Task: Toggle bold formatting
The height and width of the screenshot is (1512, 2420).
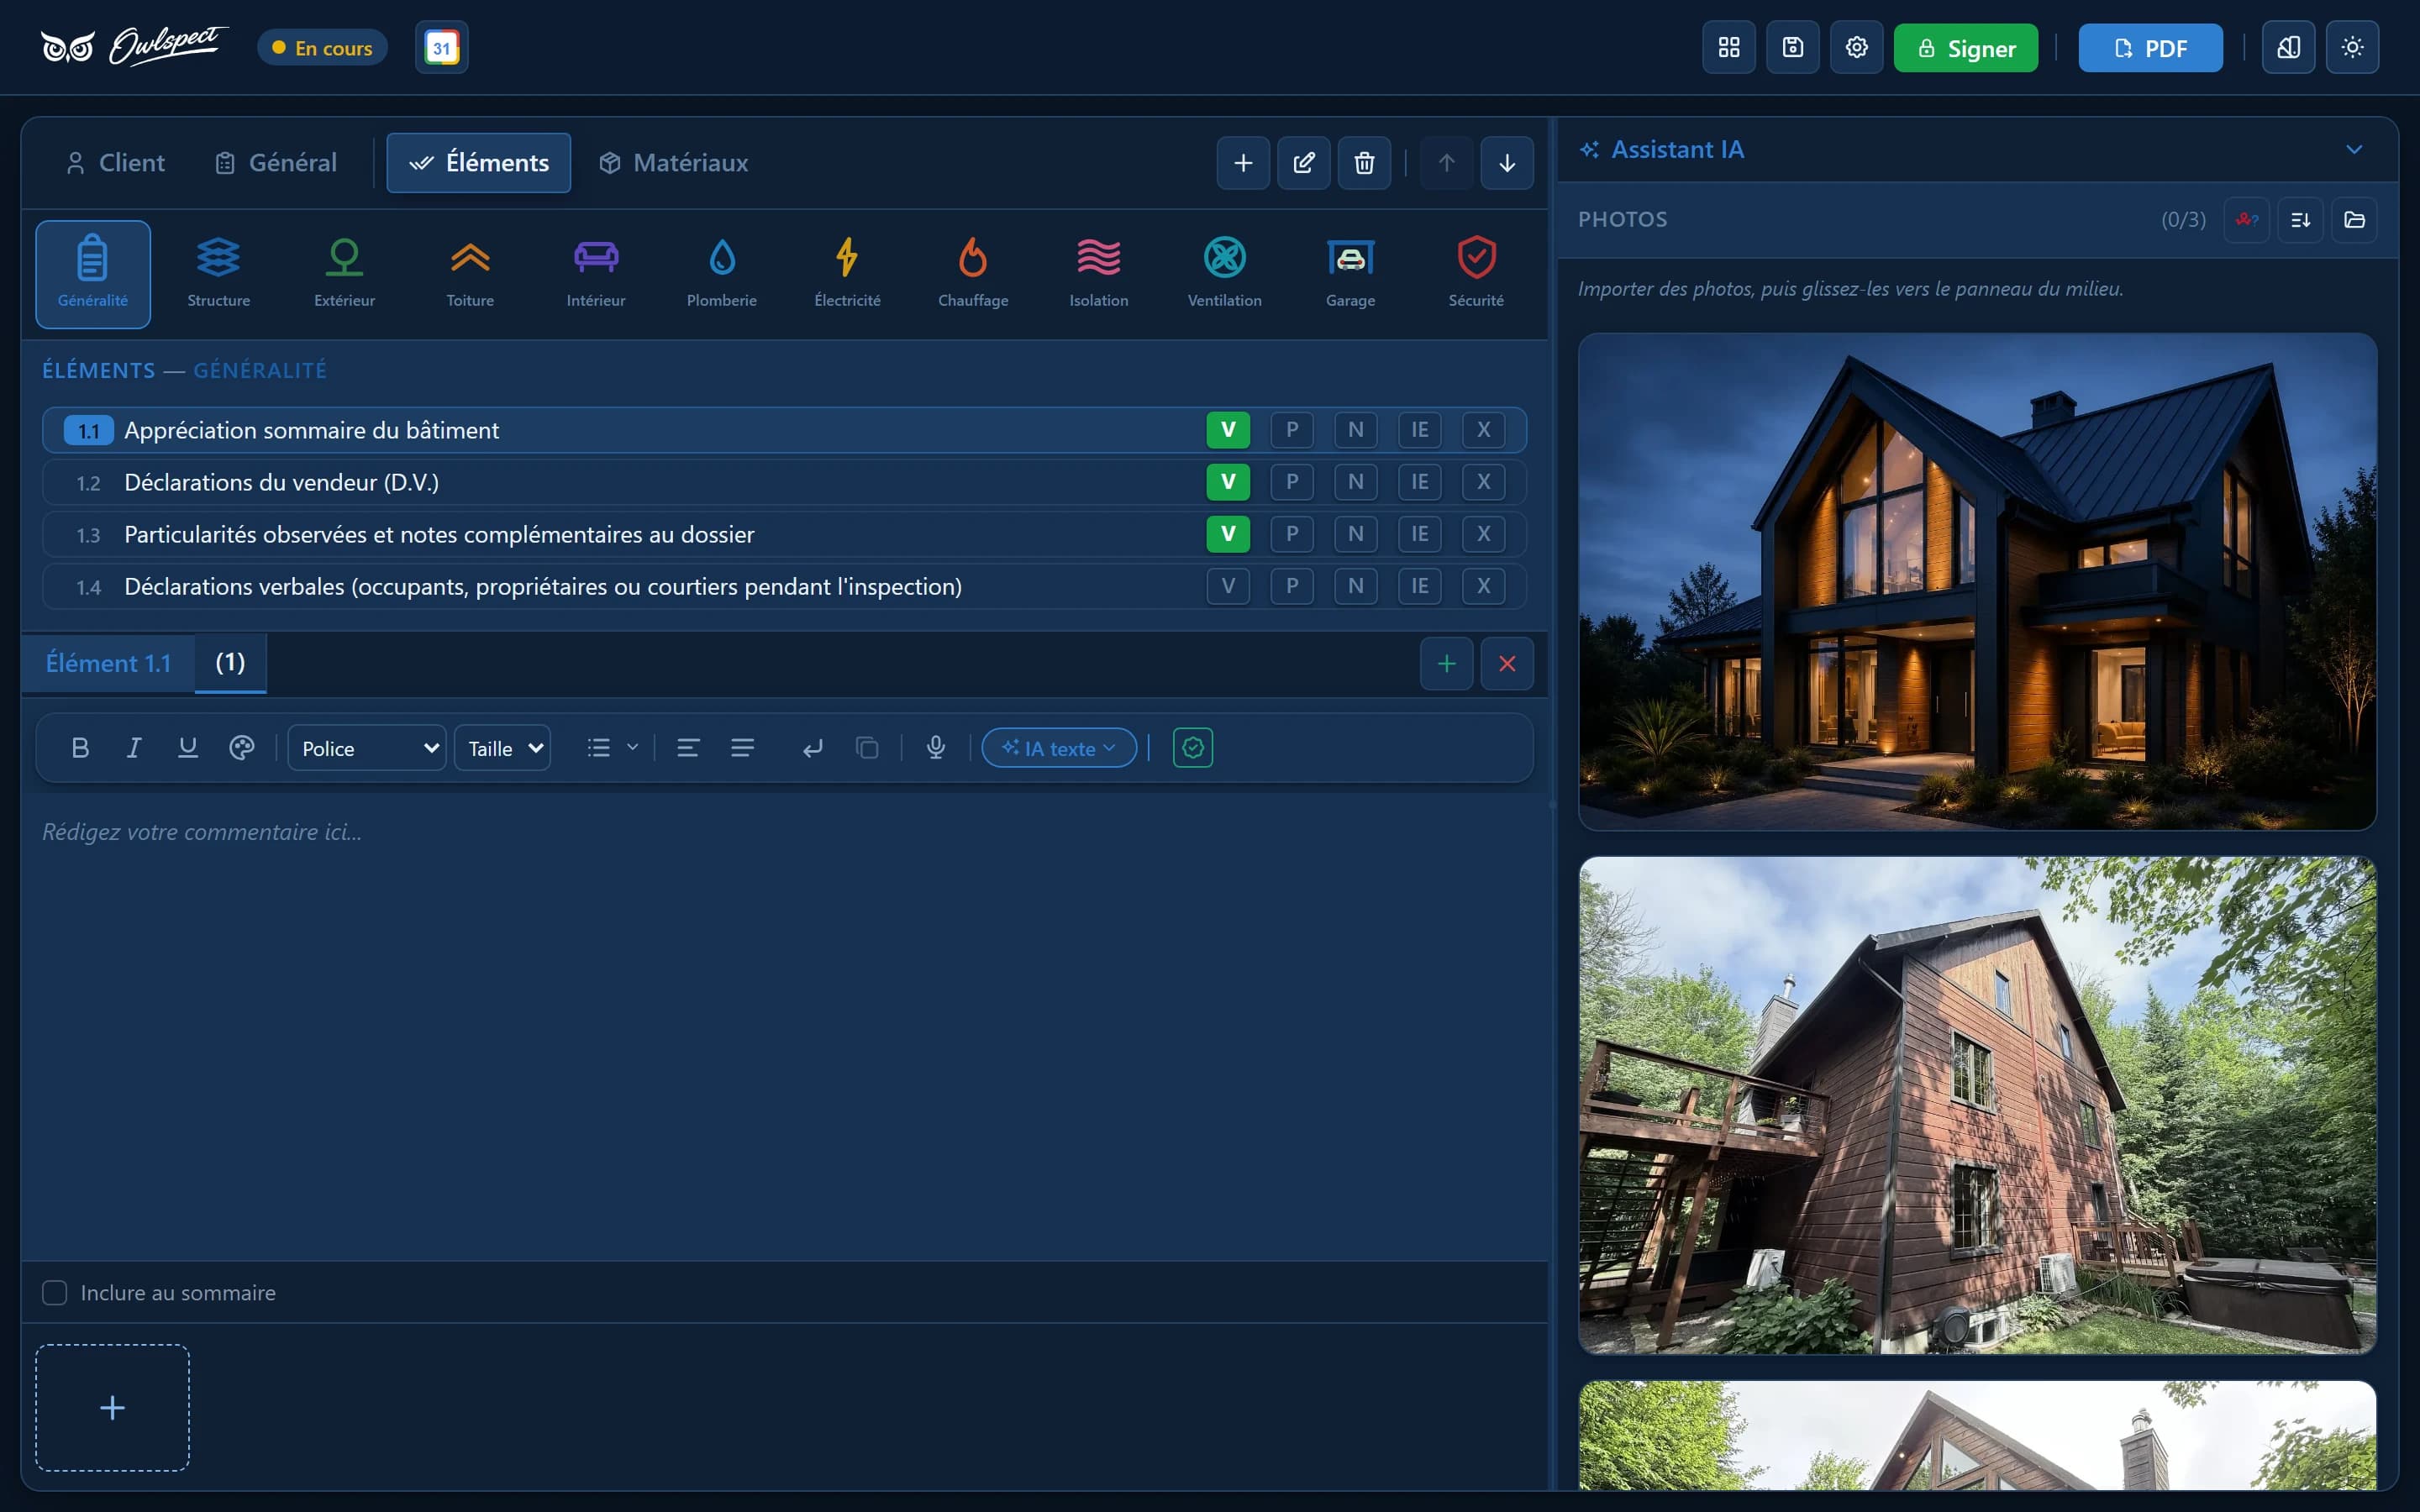Action: pos(81,748)
